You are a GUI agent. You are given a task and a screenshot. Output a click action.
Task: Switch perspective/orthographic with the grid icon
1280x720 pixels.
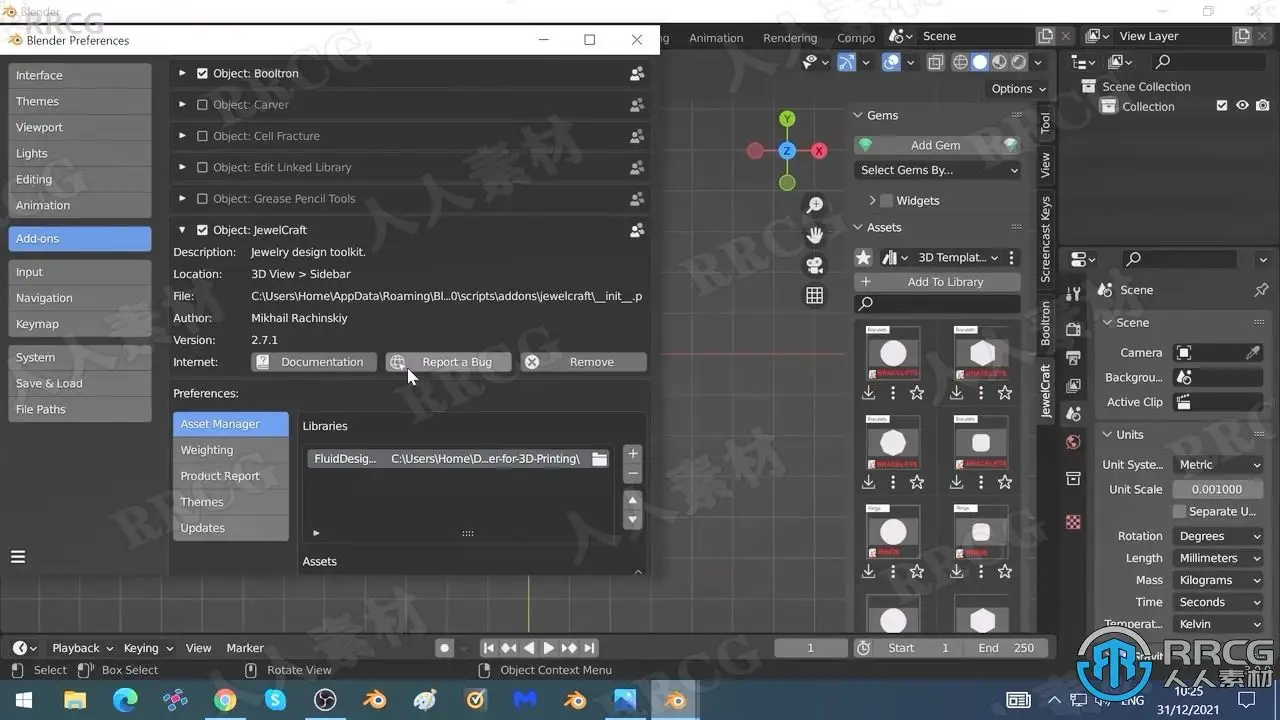pos(815,295)
